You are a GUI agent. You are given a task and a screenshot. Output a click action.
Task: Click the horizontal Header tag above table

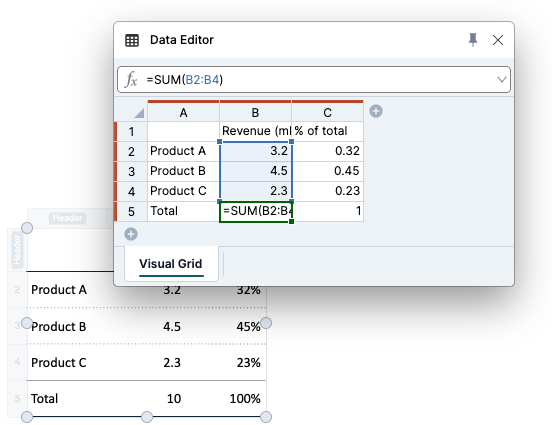tap(67, 218)
